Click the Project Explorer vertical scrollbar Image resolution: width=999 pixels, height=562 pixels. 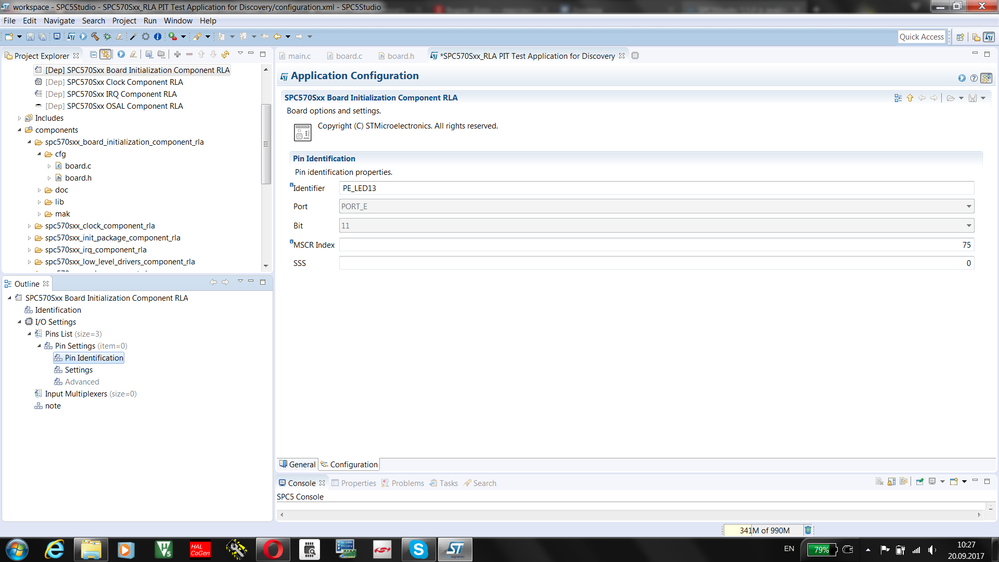pyautogui.click(x=266, y=144)
